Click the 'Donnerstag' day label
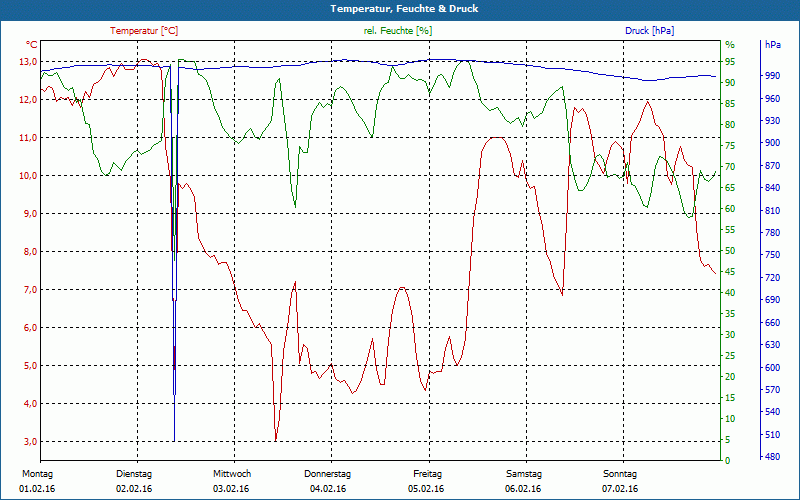The height and width of the screenshot is (500, 800). (328, 474)
